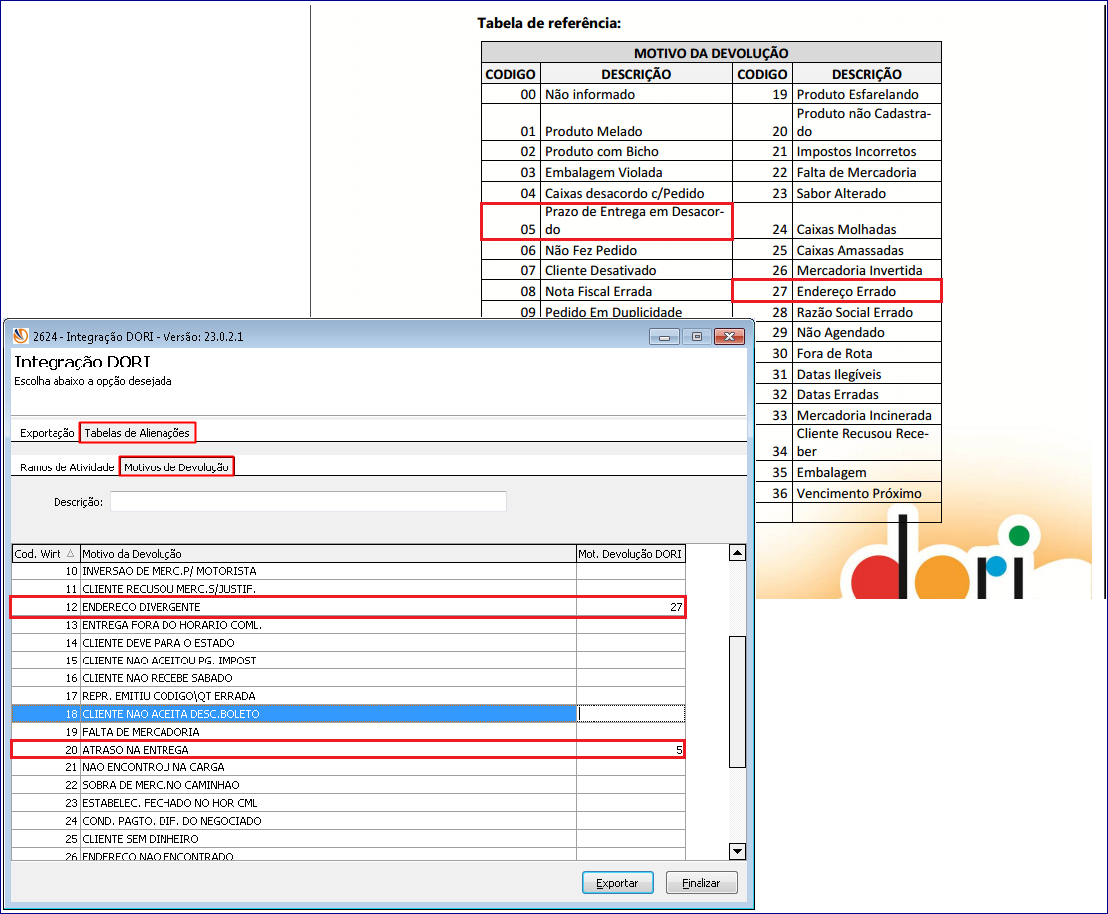Maximize the Integração DORI window

point(697,337)
